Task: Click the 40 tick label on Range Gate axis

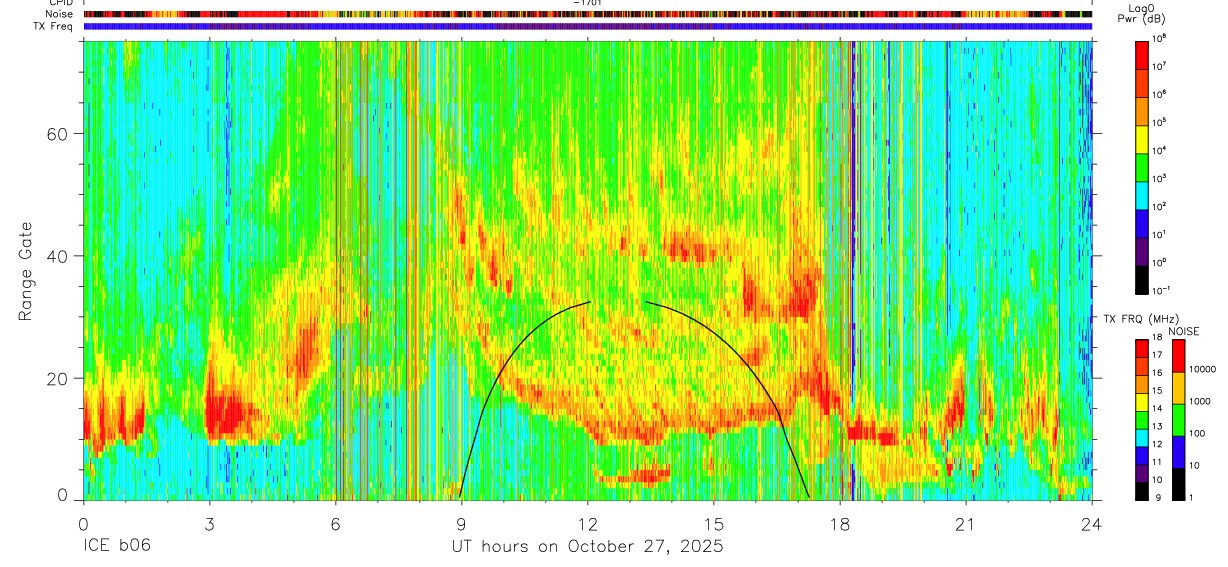Action: click(x=60, y=256)
